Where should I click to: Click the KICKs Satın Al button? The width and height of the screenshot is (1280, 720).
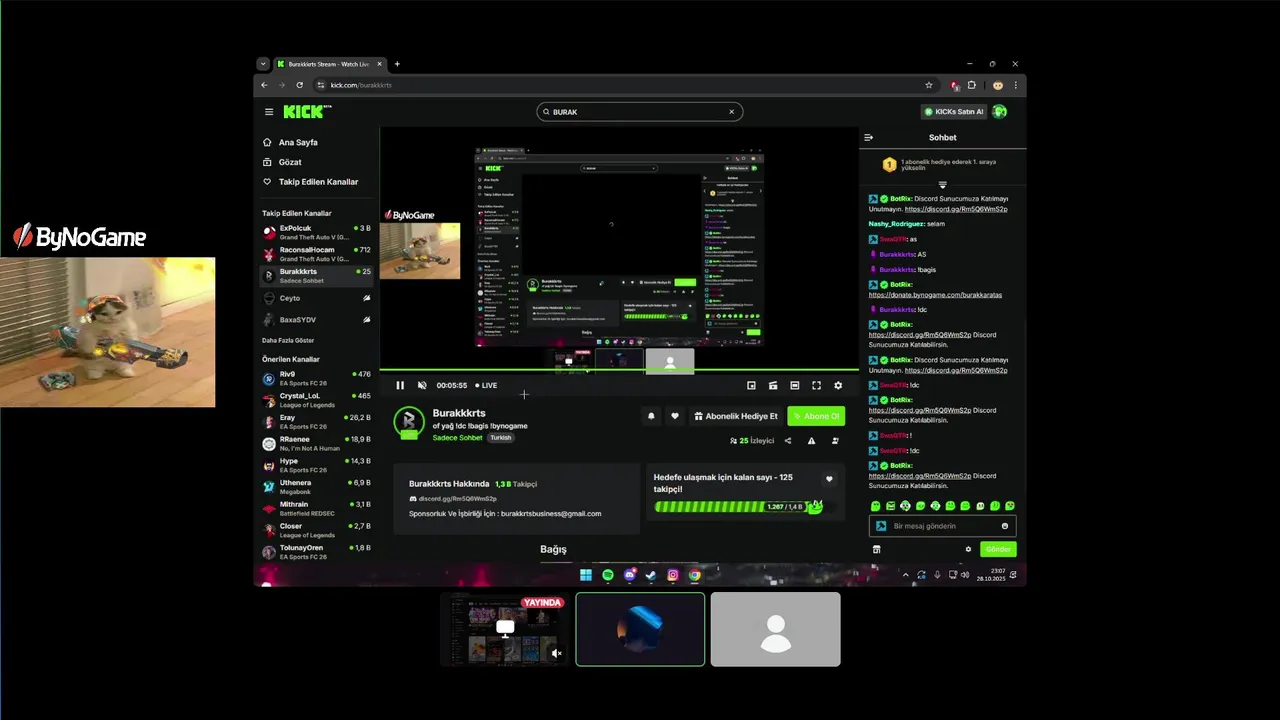pos(953,112)
